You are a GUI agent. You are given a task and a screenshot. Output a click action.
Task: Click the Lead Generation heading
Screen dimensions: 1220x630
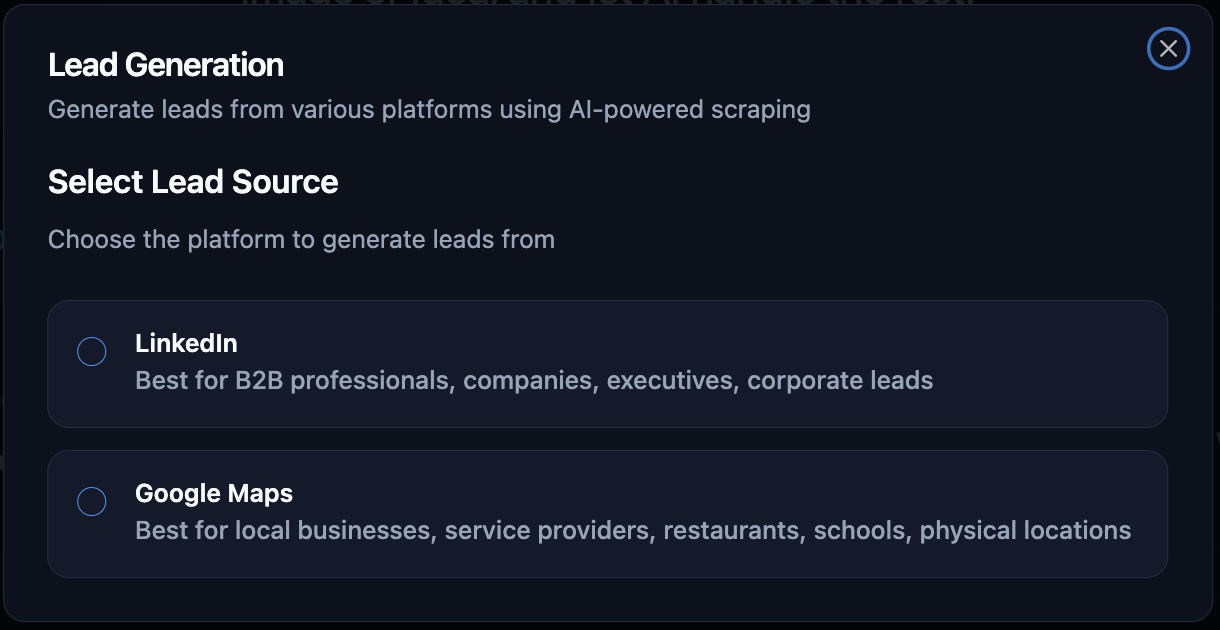166,64
